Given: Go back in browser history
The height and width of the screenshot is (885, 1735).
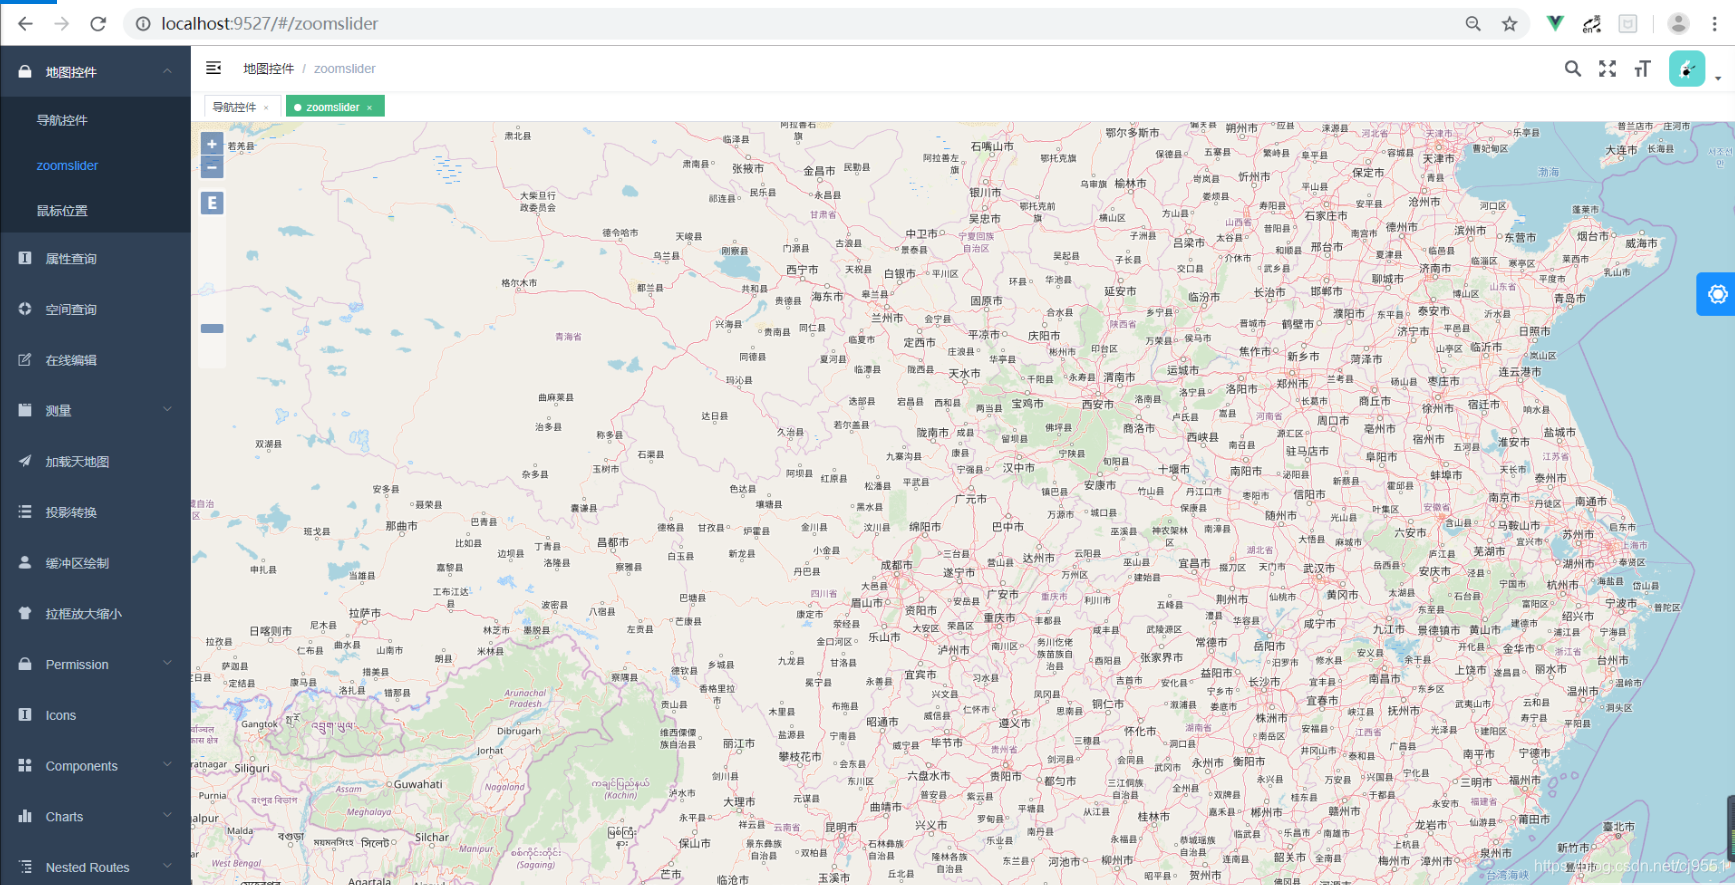Looking at the screenshot, I should point(25,23).
